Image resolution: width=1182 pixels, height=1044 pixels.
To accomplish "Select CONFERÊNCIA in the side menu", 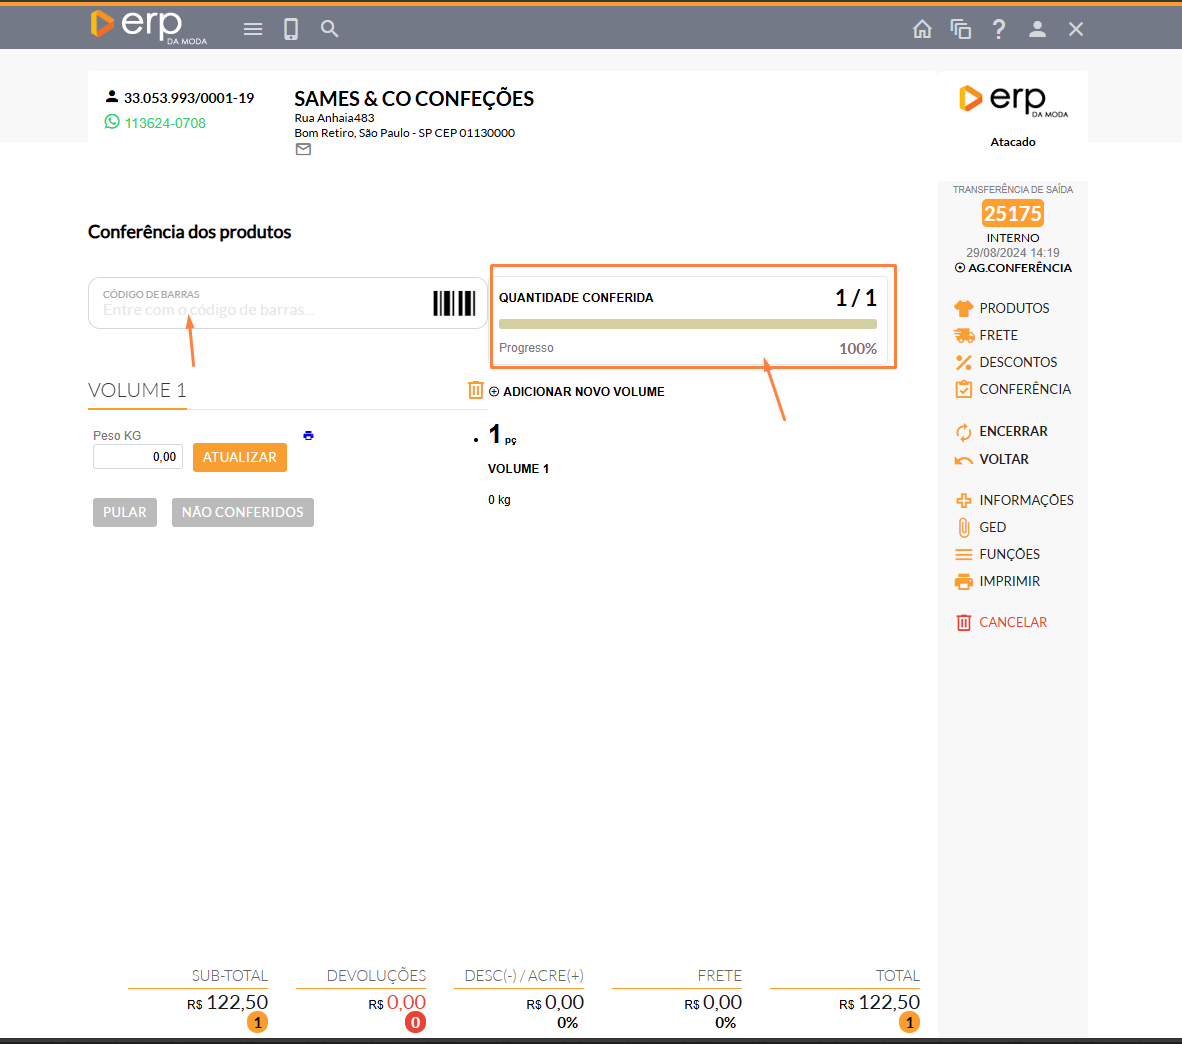I will pyautogui.click(x=1024, y=389).
